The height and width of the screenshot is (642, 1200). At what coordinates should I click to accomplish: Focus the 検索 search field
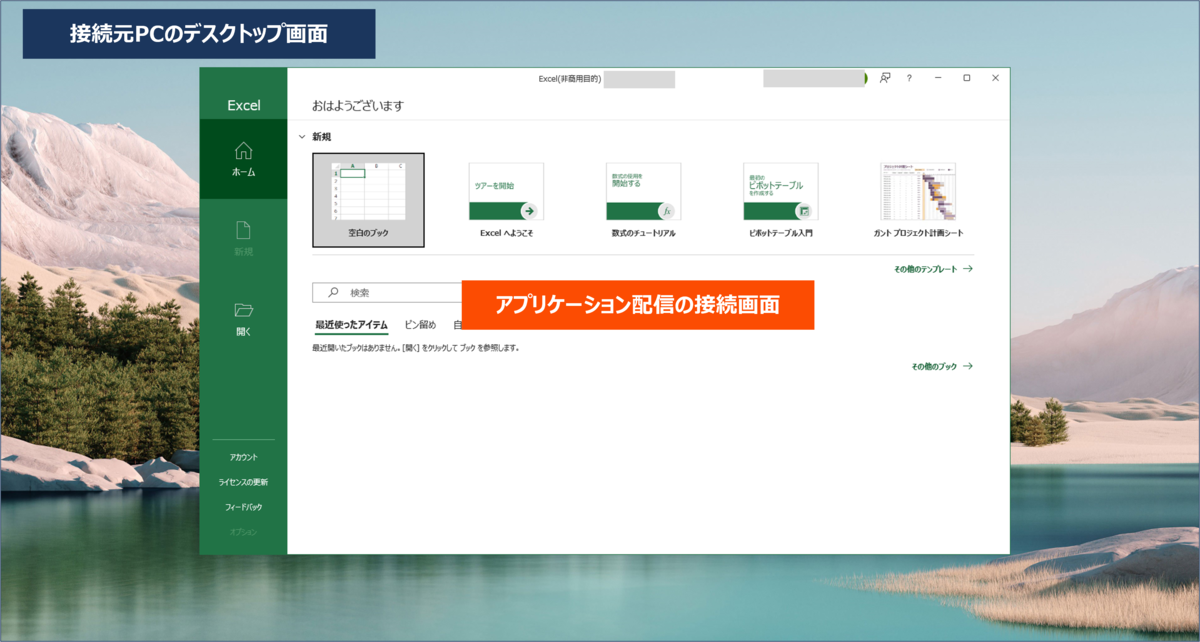387,293
